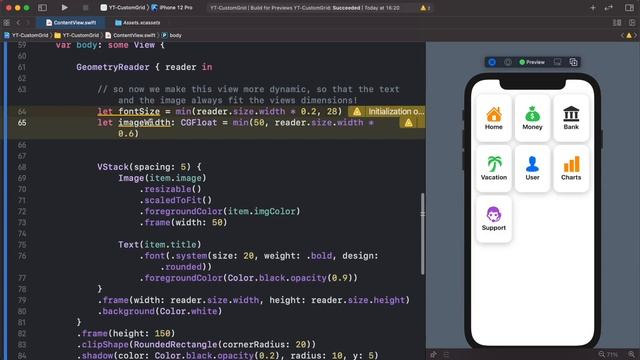Tap the Money tile in the preview

pos(532,118)
